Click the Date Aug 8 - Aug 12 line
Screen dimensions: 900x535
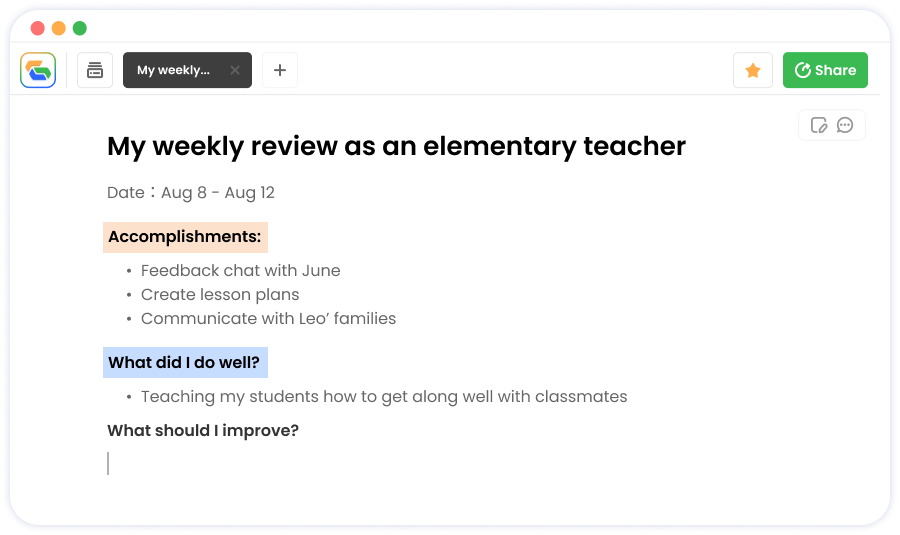coord(191,192)
